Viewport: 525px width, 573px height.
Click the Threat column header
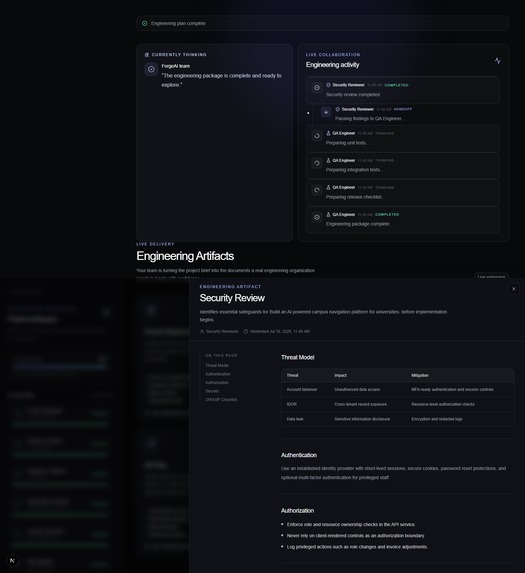(x=292, y=375)
